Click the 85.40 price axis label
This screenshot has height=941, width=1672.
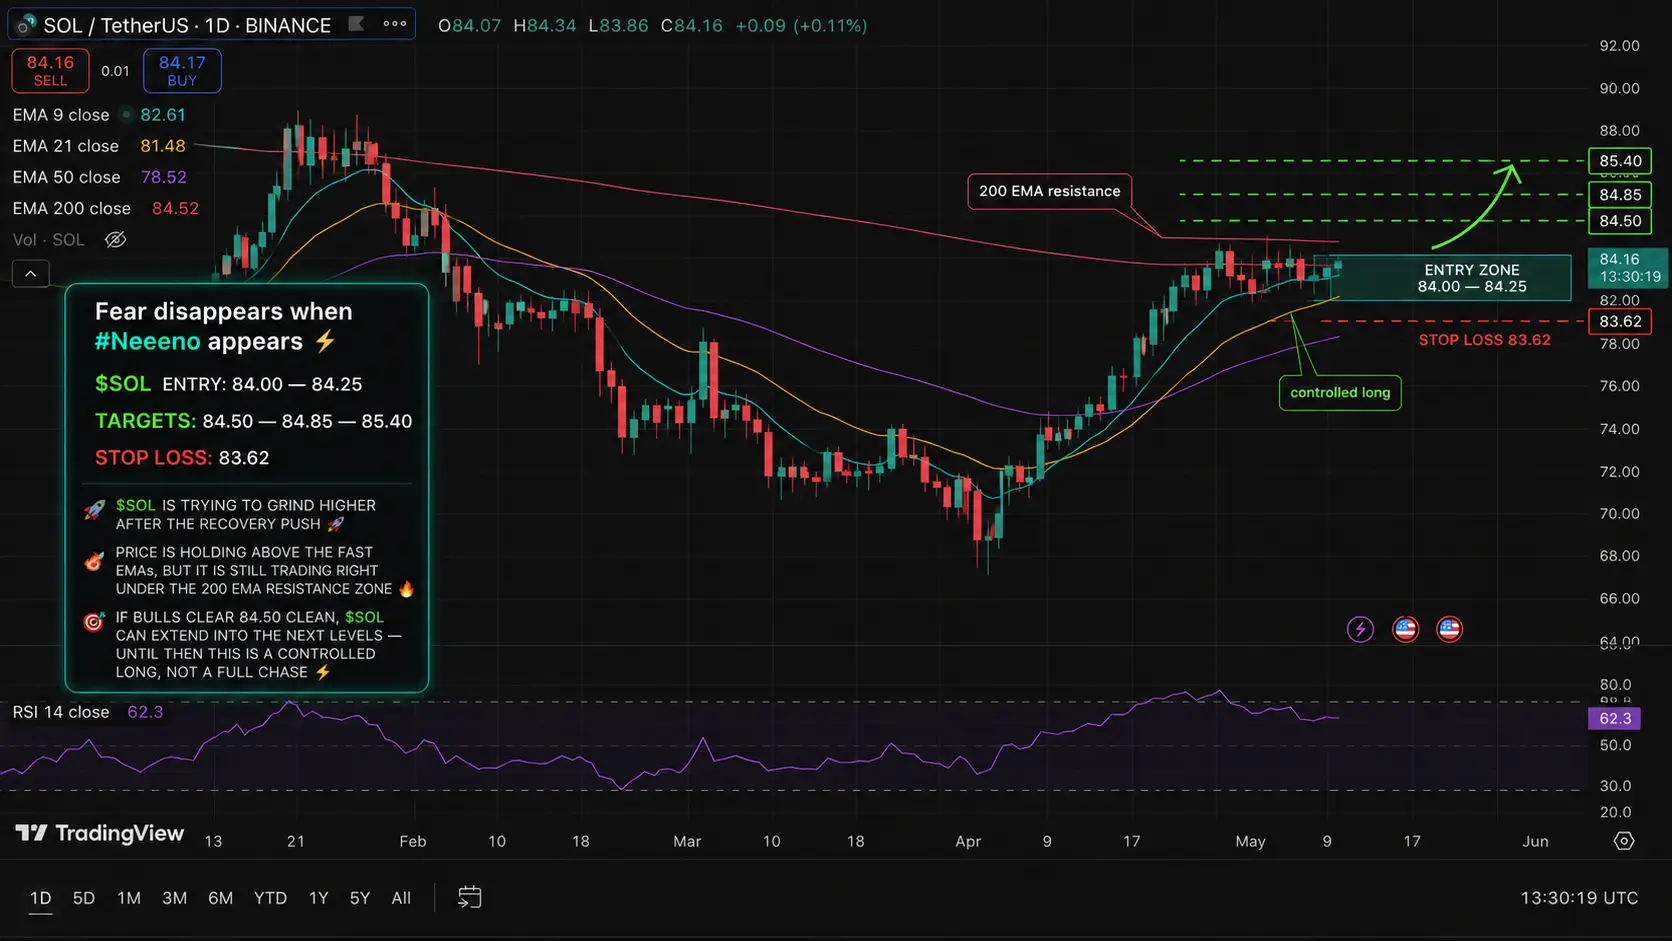(1620, 161)
